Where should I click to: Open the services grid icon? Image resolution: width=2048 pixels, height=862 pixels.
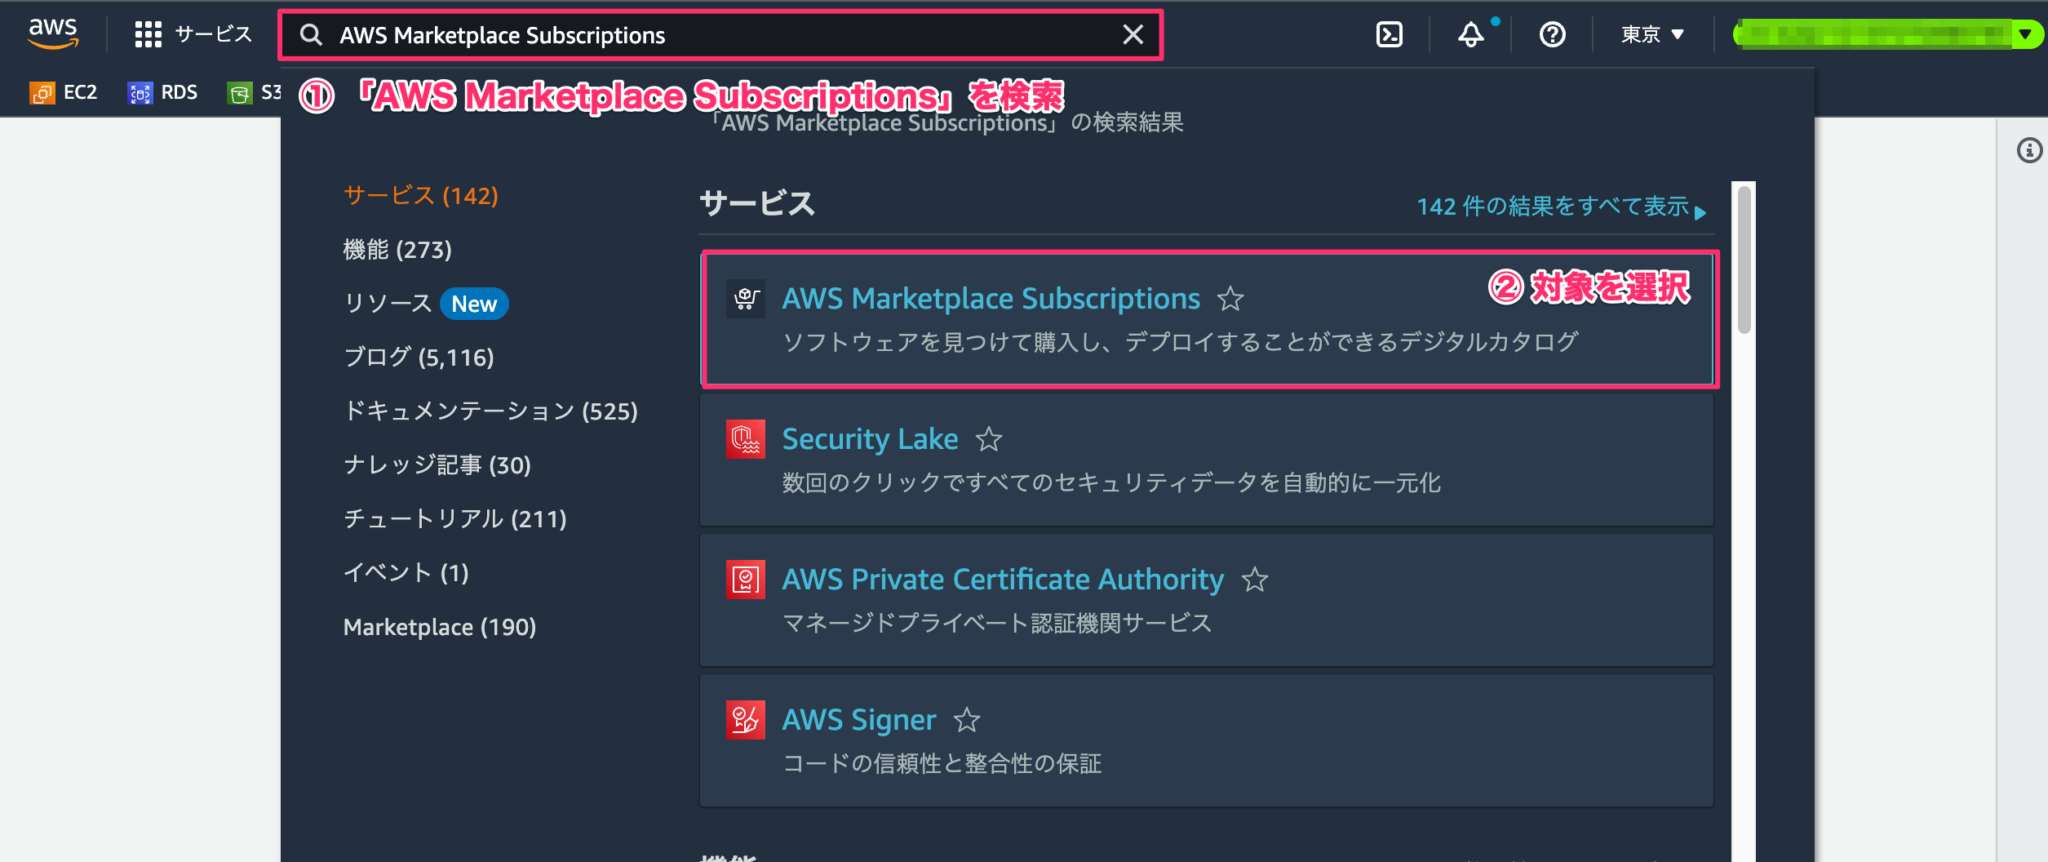pos(146,33)
